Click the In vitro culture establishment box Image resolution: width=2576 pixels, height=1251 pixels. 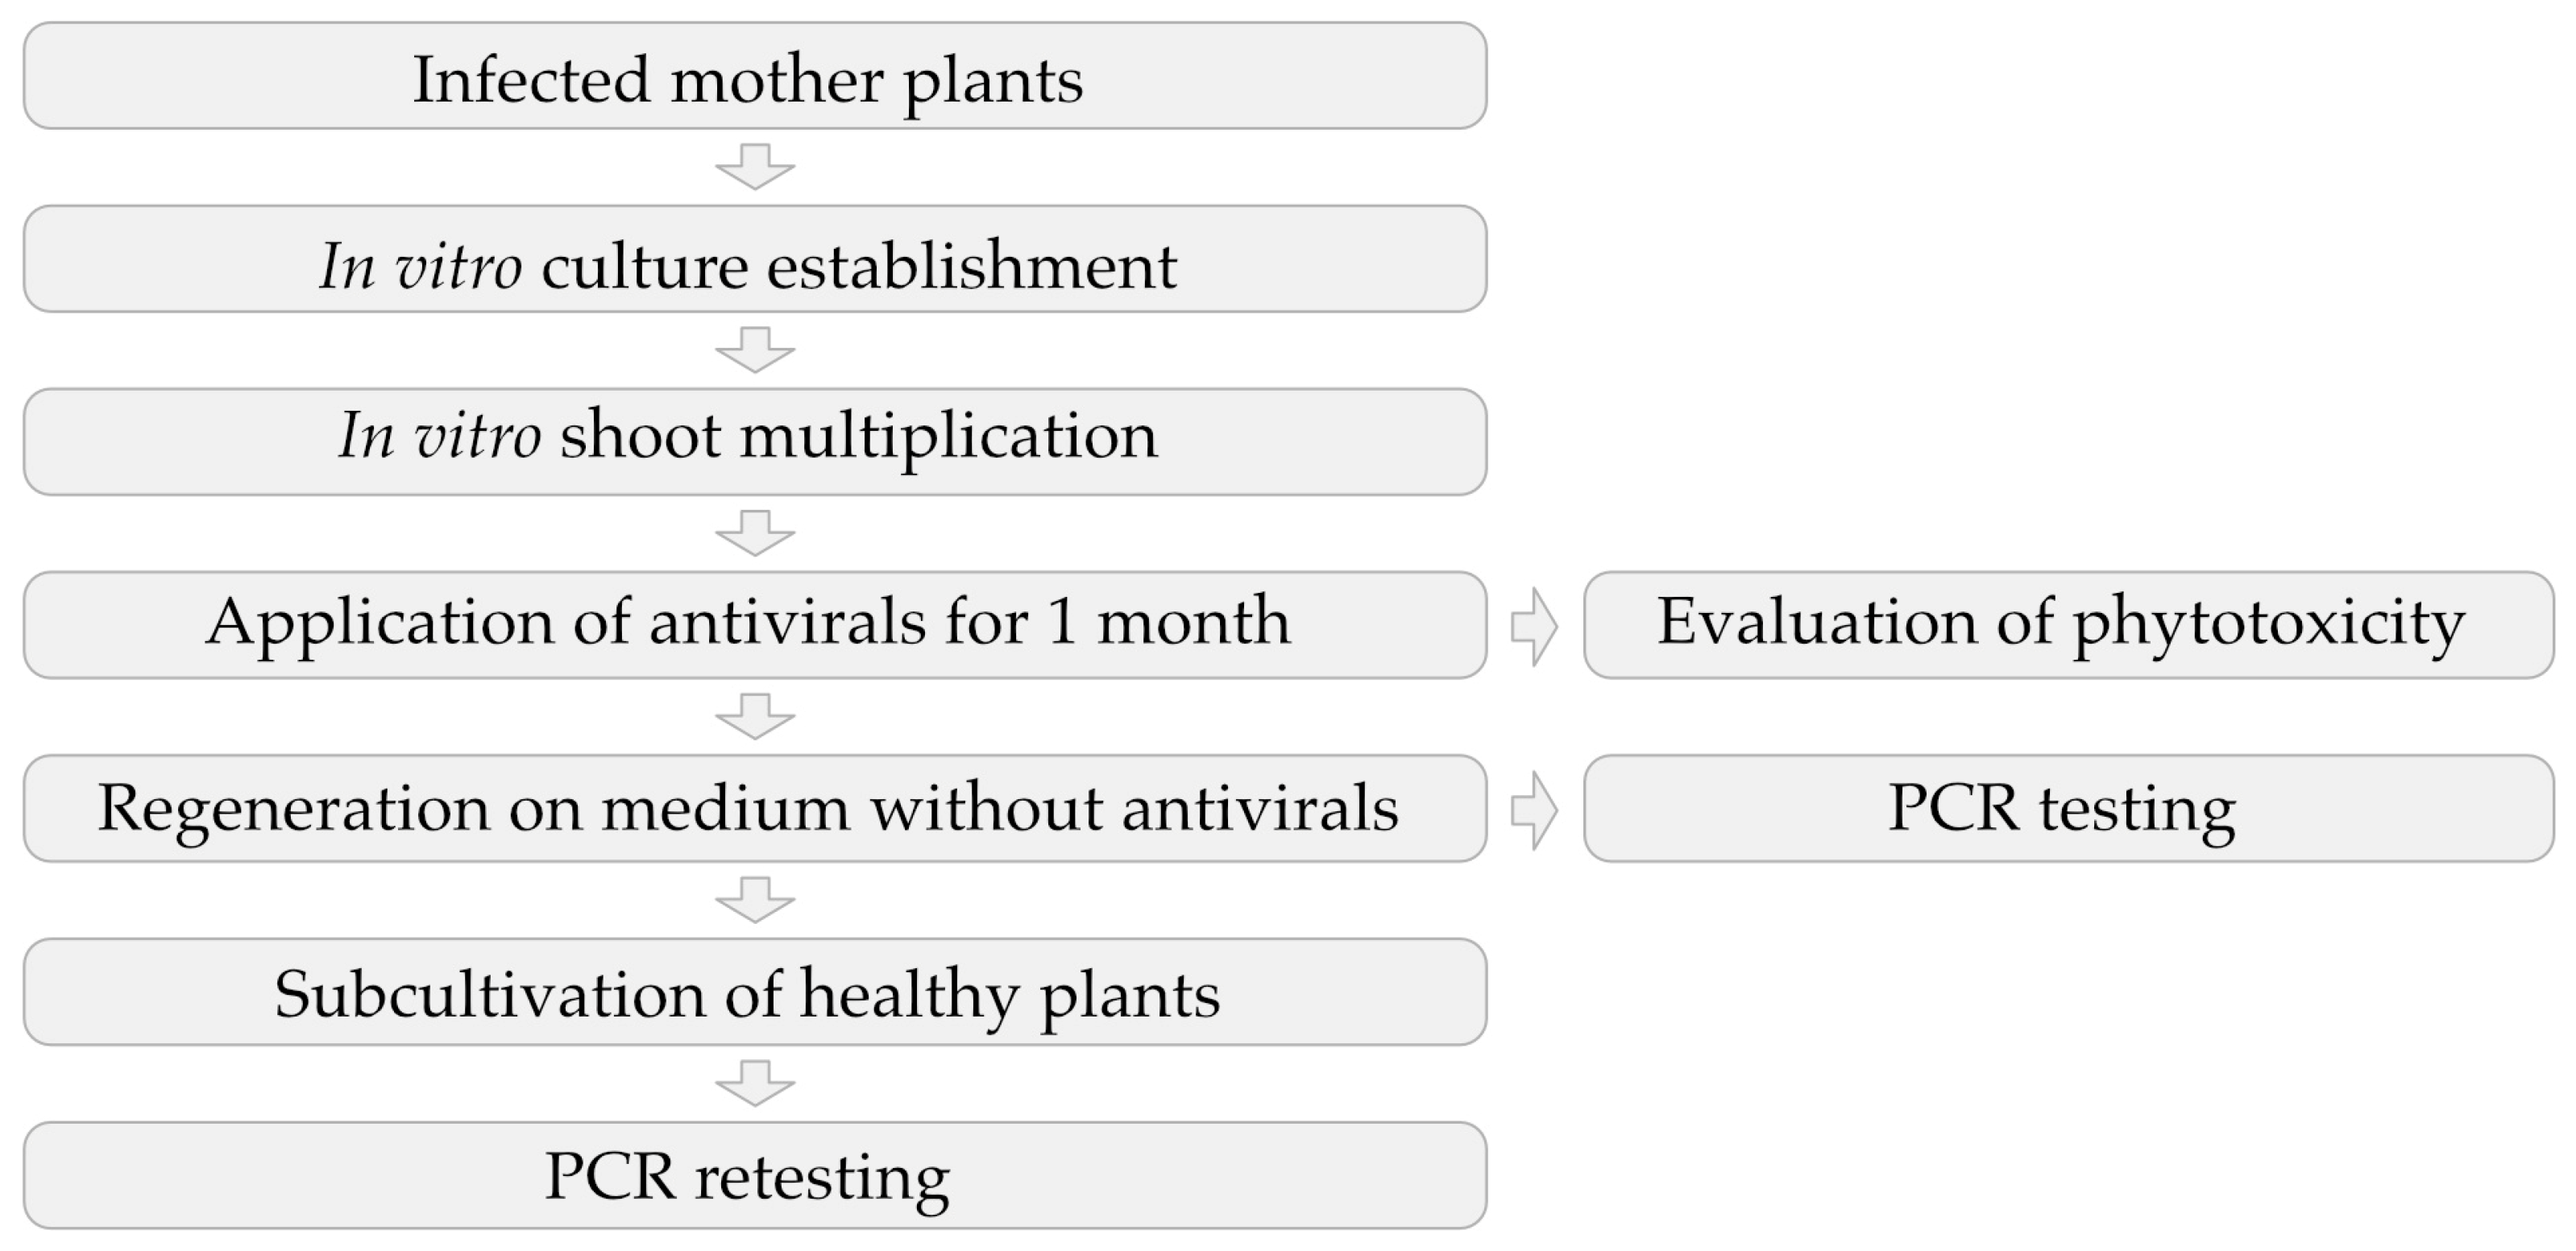tap(755, 259)
